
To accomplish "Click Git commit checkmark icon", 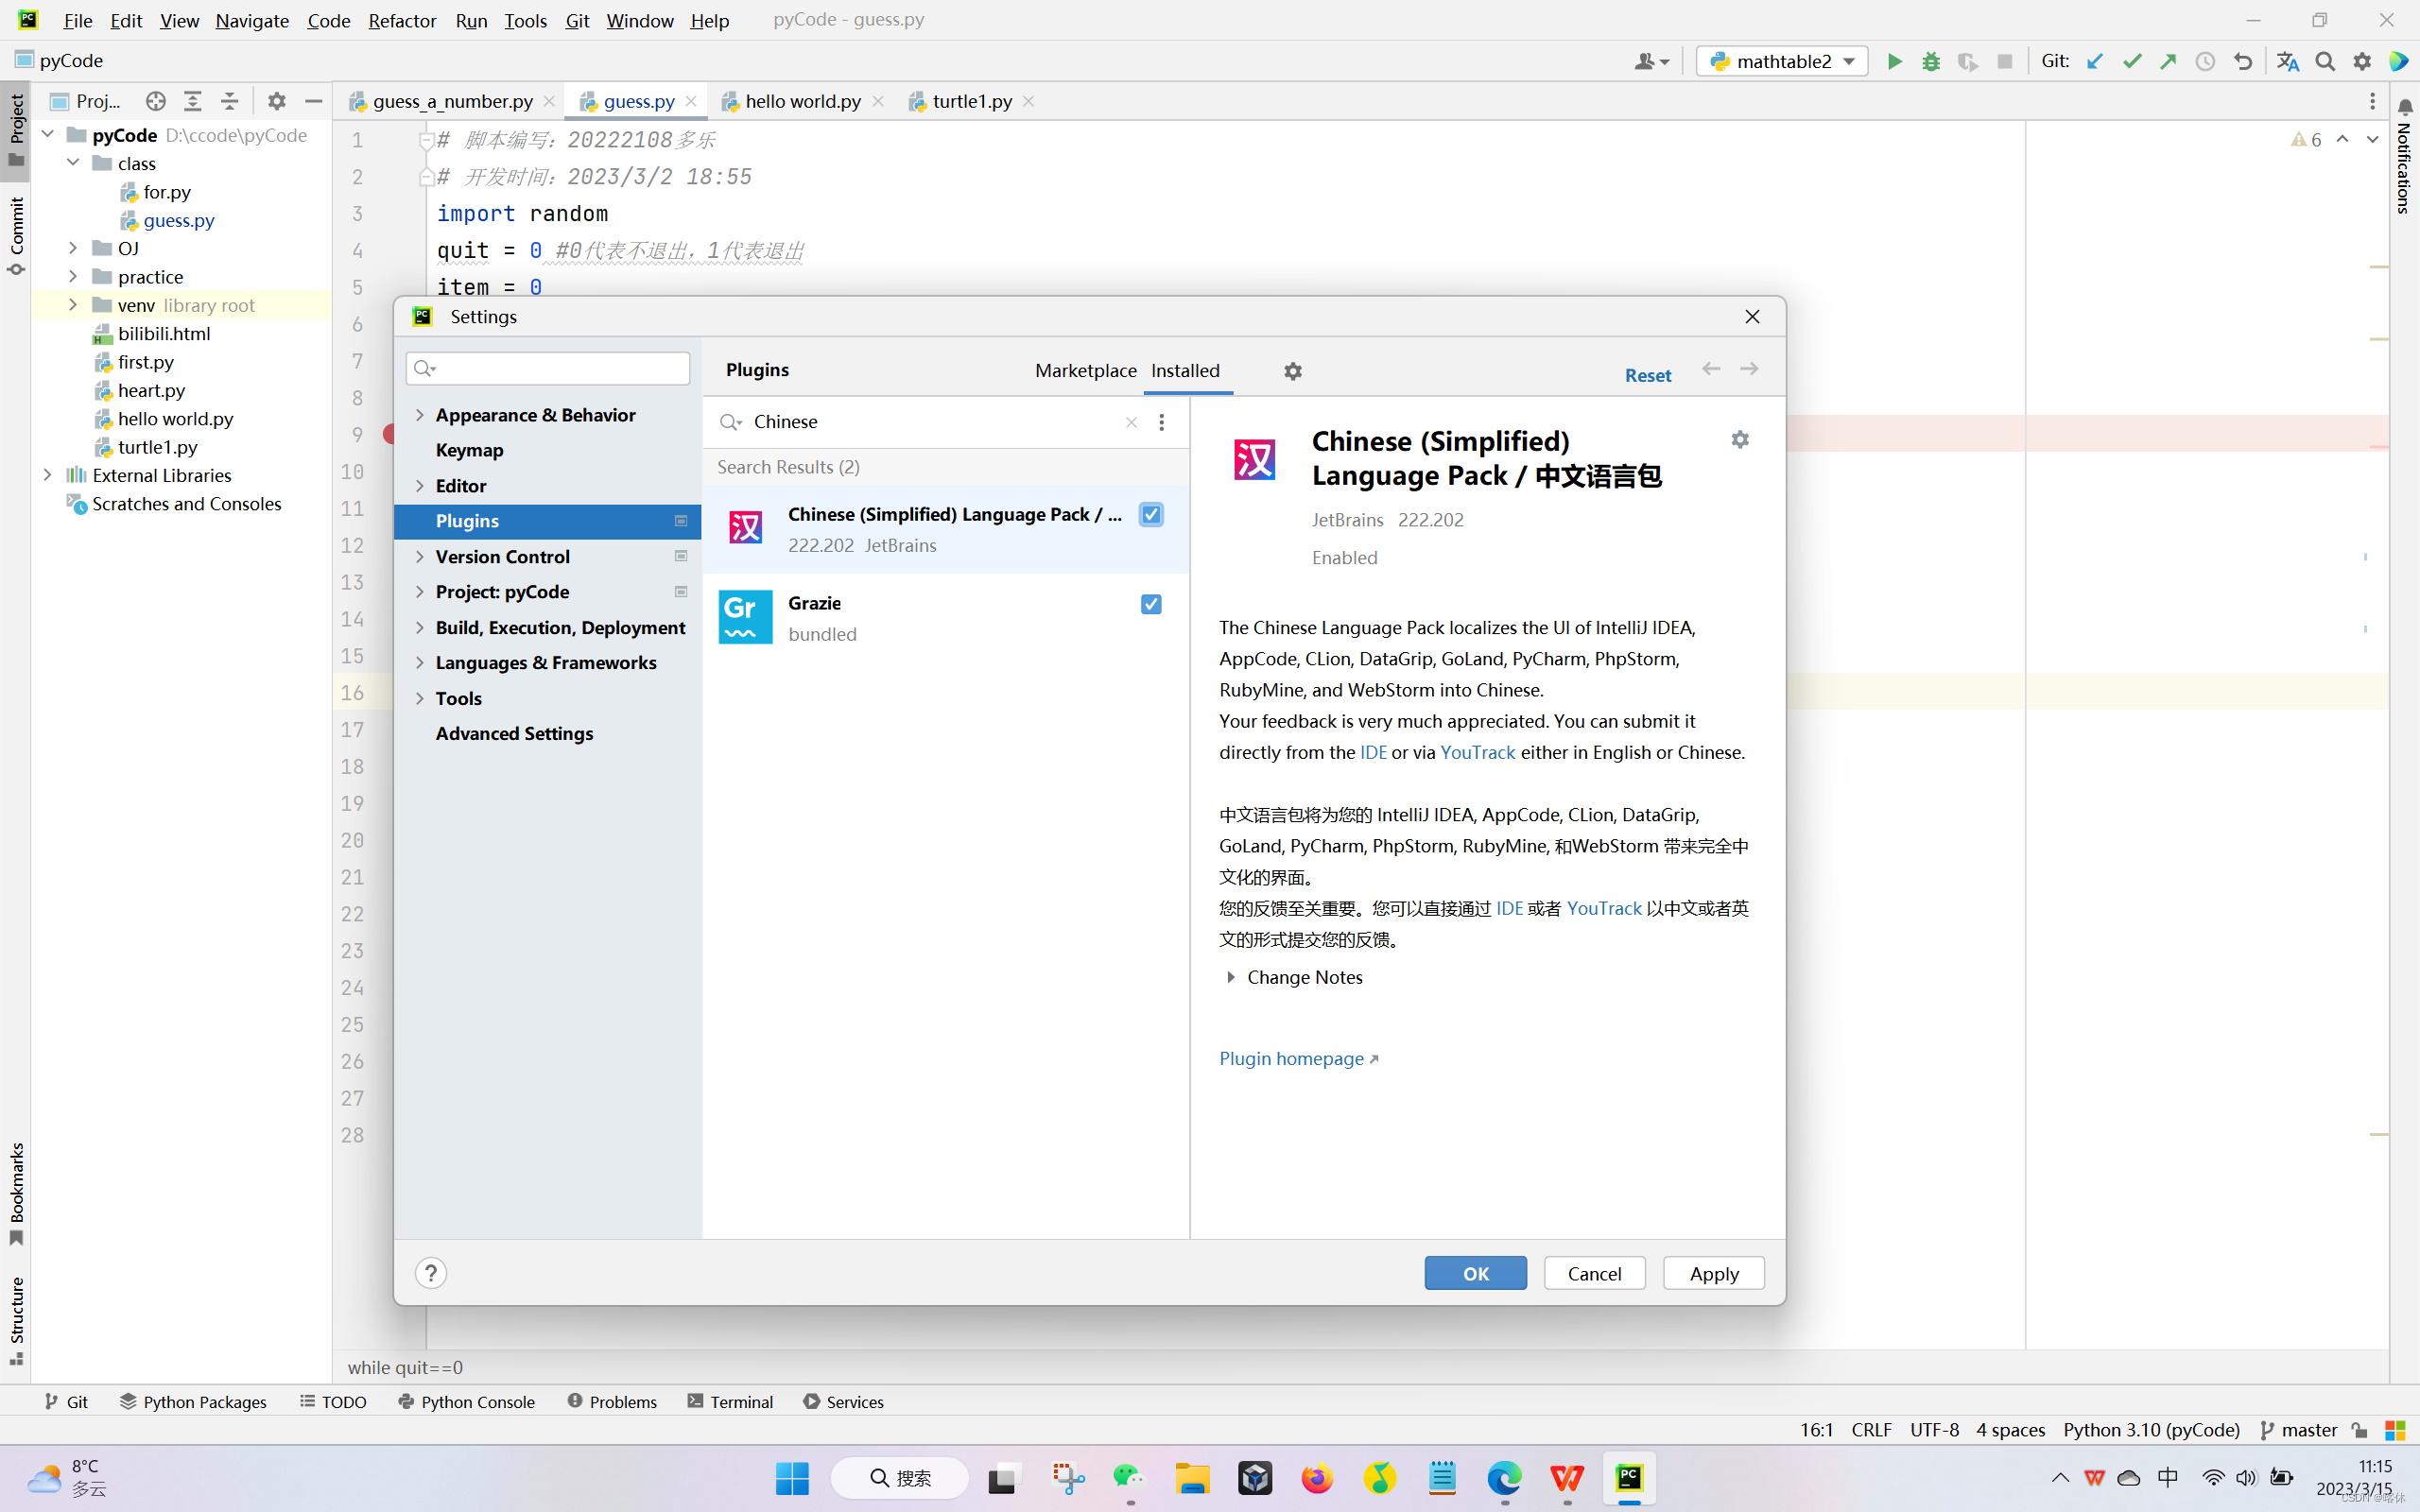I will (x=2132, y=61).
